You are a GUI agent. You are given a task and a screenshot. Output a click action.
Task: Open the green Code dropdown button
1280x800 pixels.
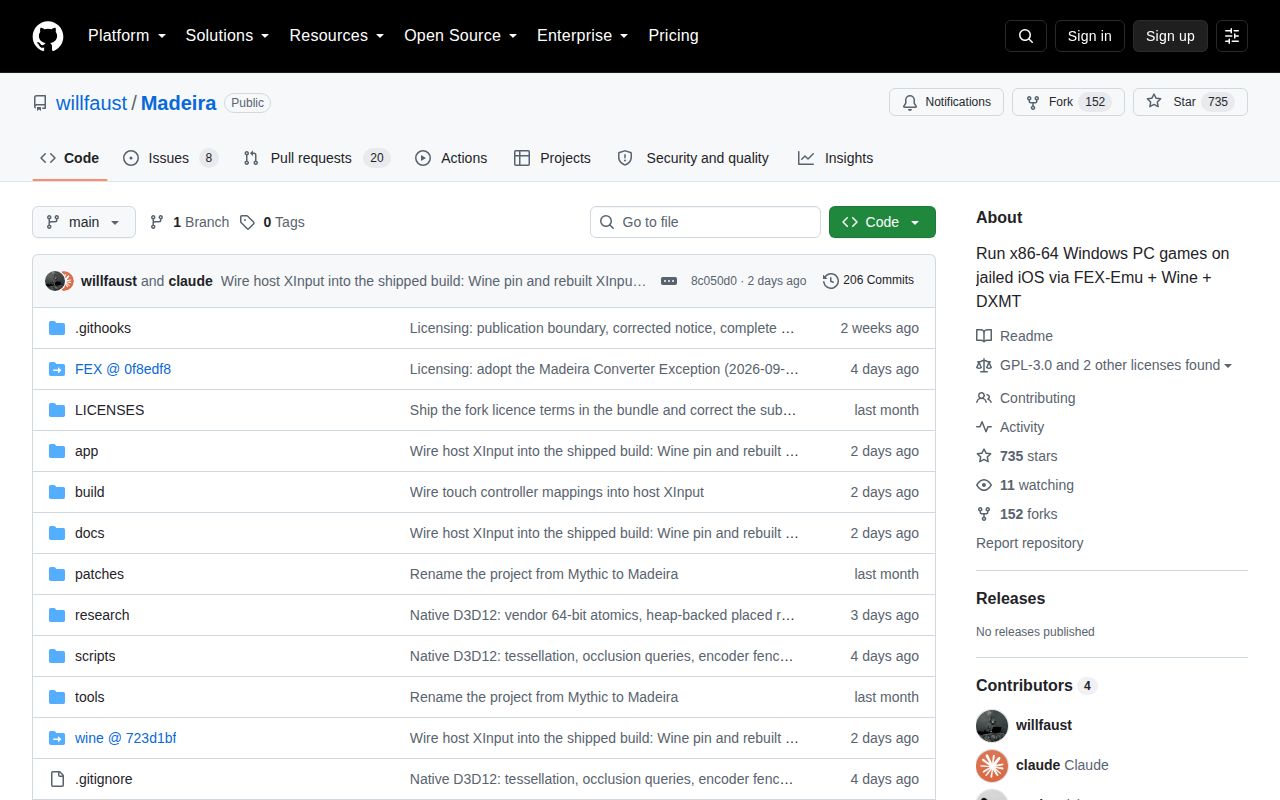point(882,222)
